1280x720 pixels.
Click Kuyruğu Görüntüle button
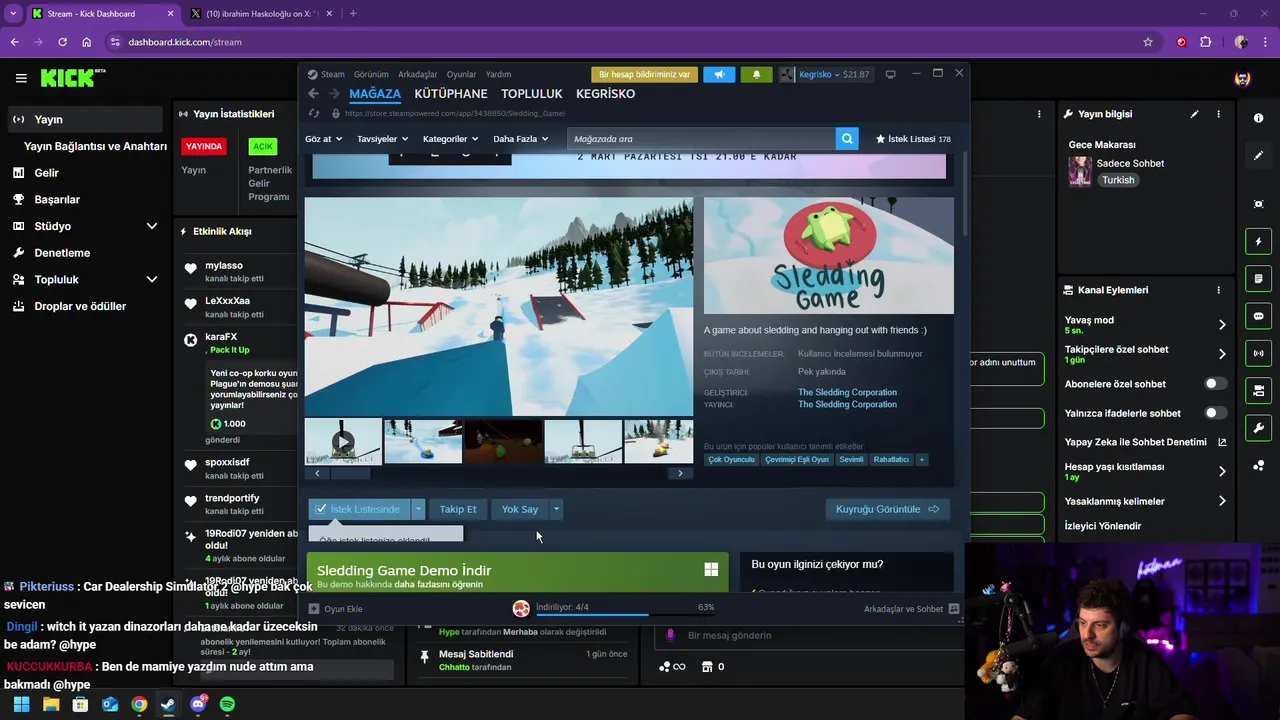point(888,509)
